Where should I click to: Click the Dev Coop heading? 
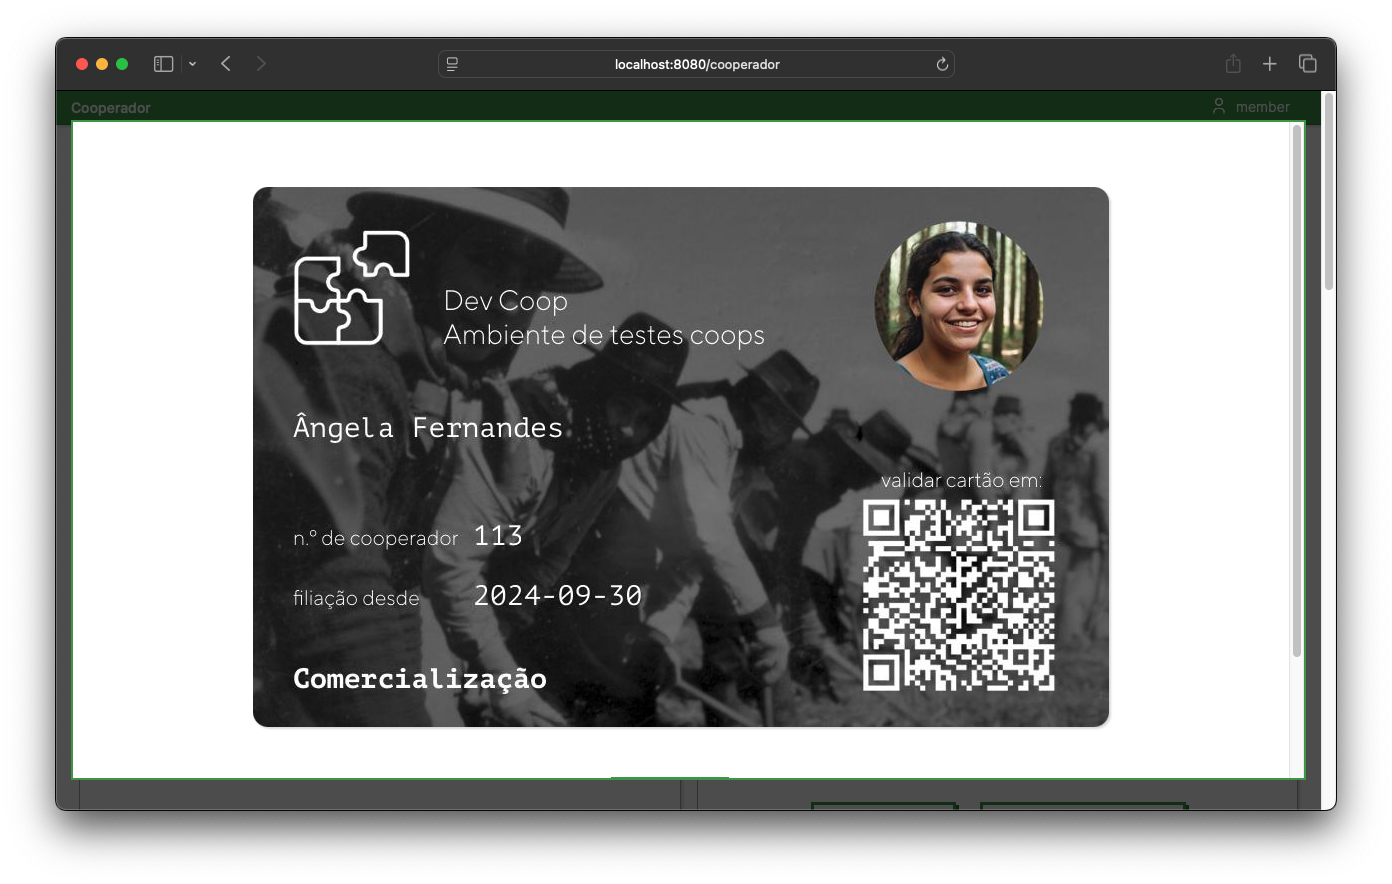[506, 301]
